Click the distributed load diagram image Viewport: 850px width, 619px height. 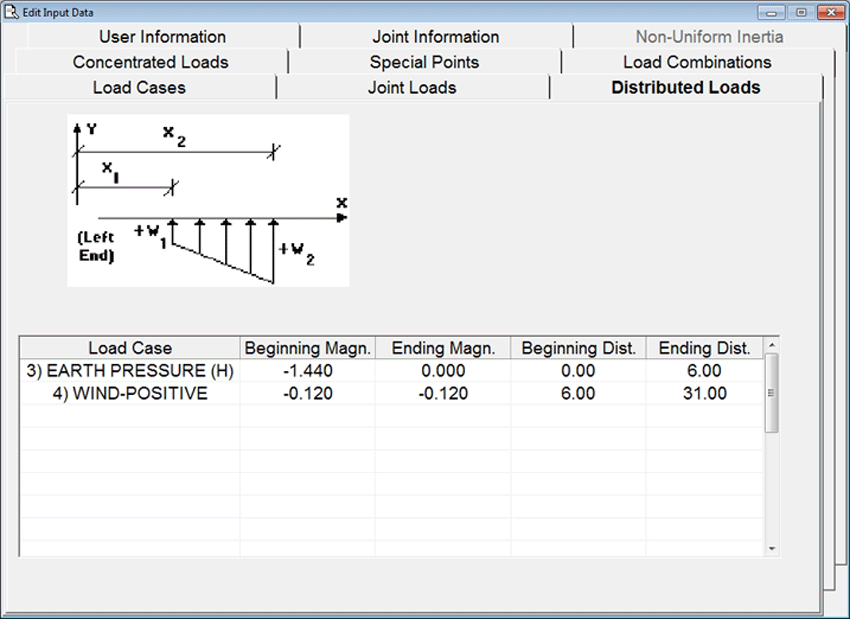click(208, 200)
